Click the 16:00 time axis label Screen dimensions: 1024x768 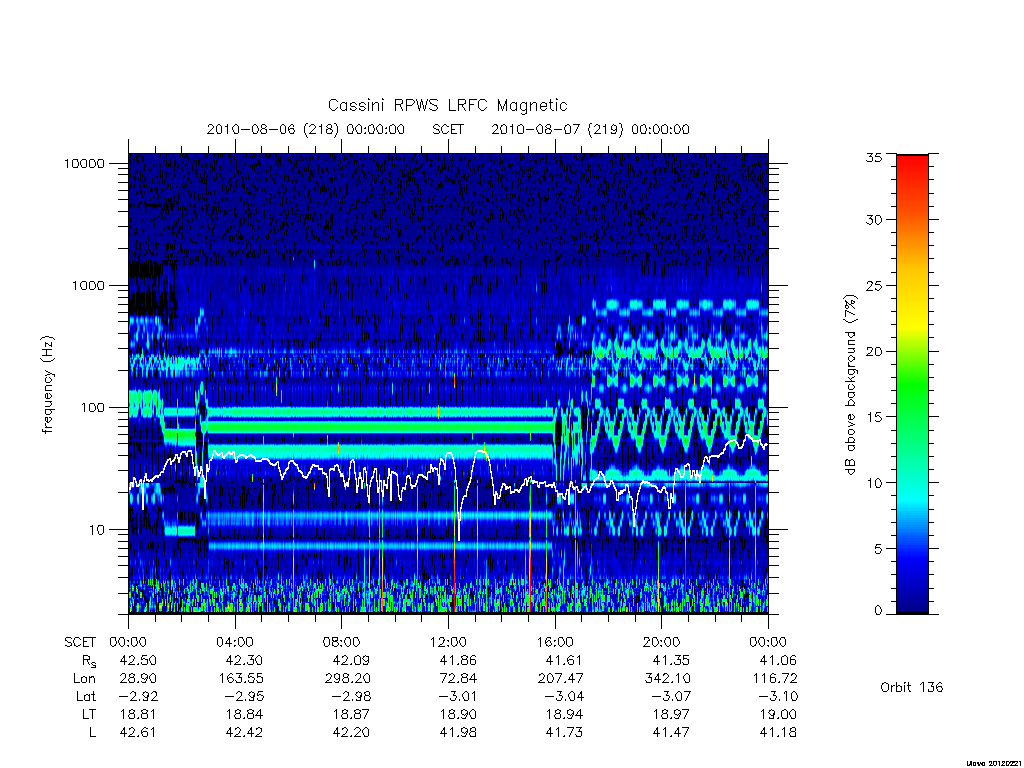coord(555,642)
